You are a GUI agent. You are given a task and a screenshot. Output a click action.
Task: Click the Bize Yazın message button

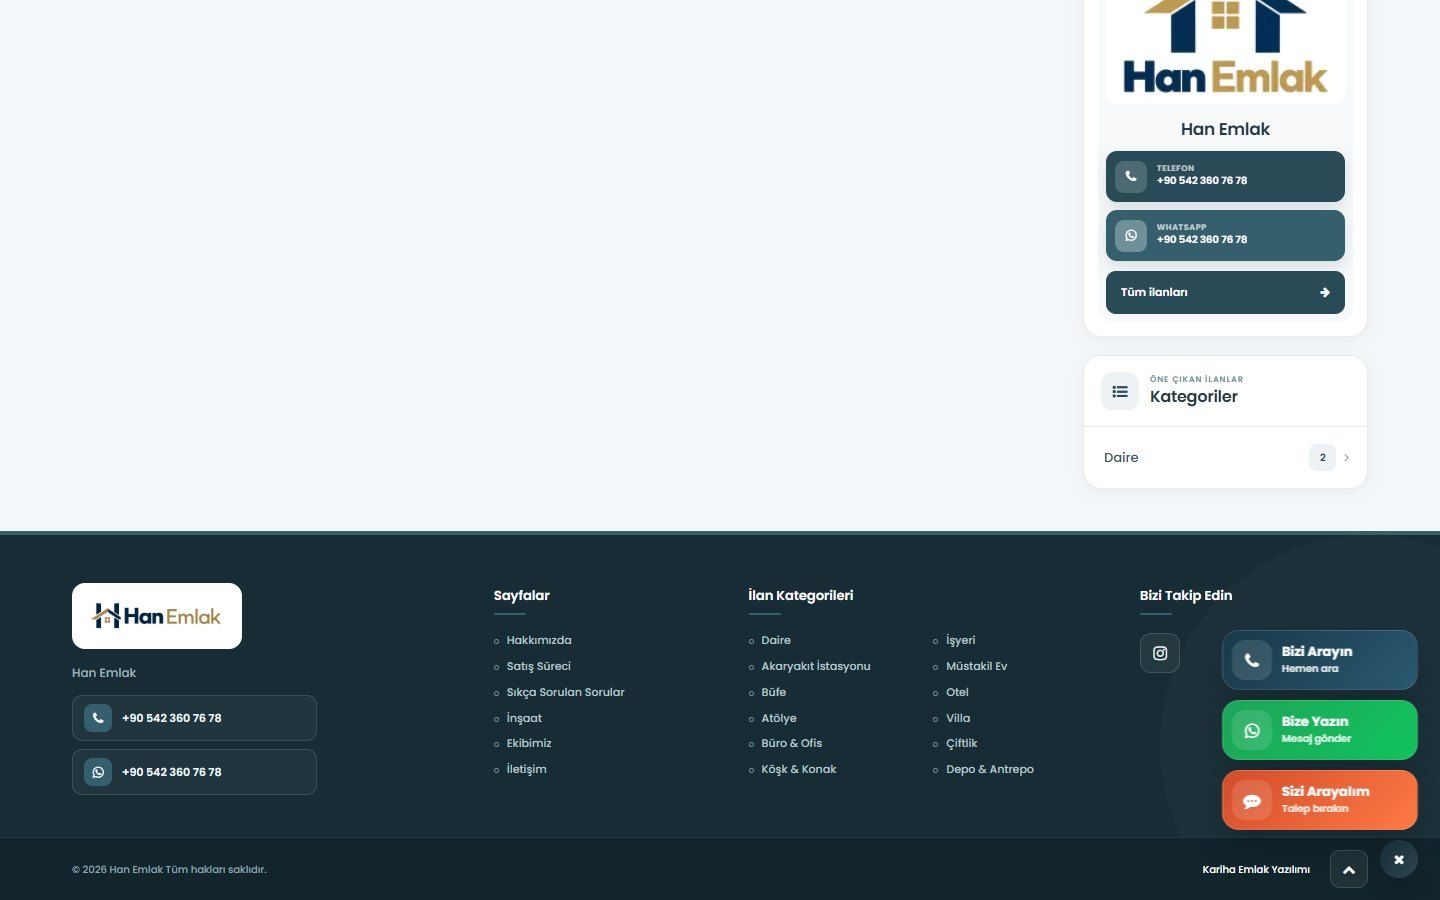[x=1320, y=730]
